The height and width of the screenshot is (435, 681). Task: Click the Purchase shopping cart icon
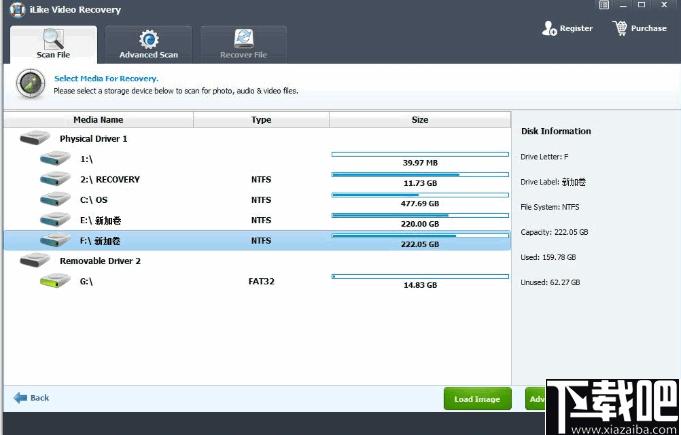pos(620,28)
